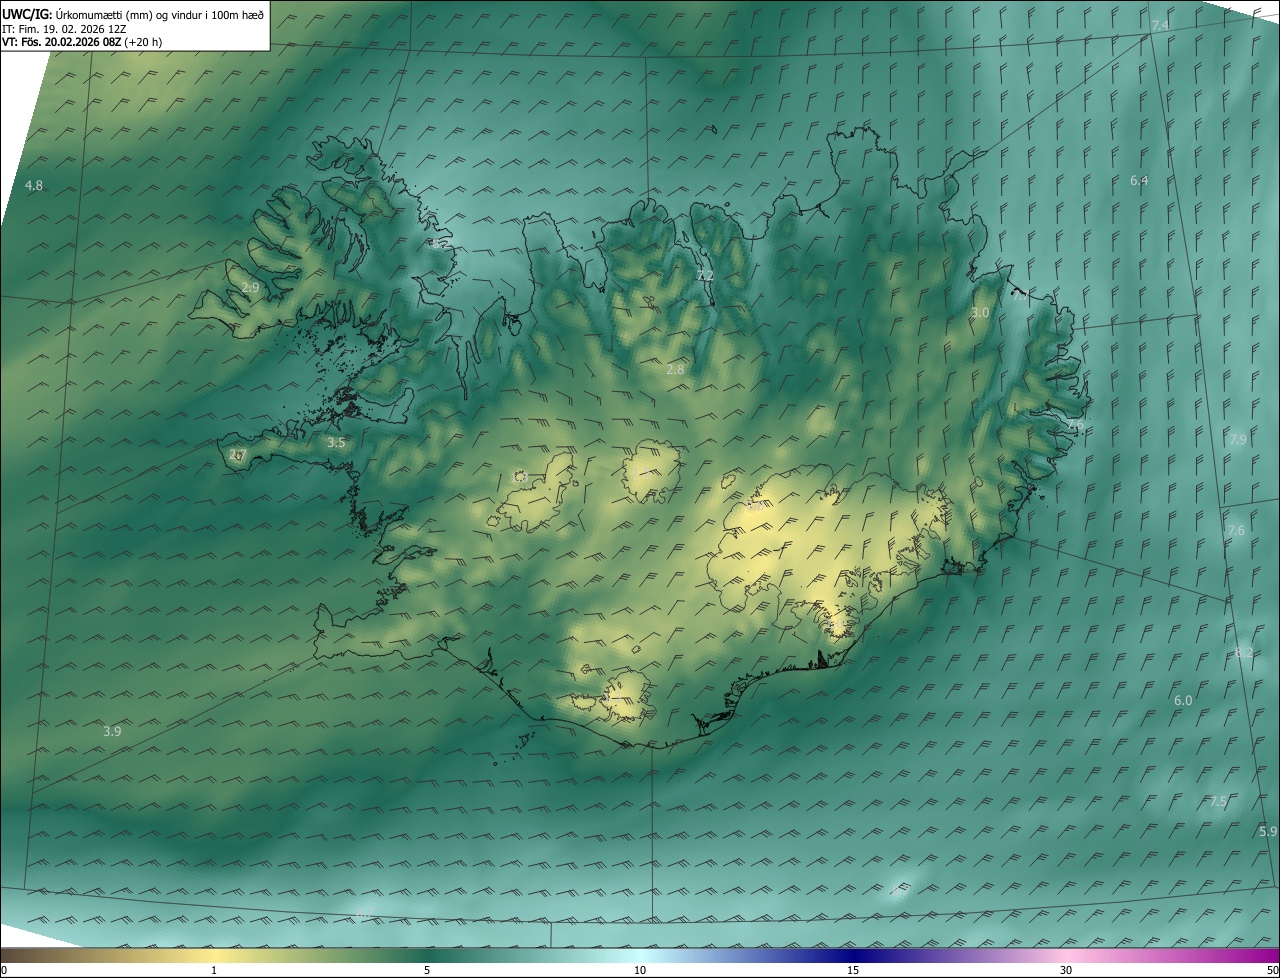Click the 7.2 value label on the map
The height and width of the screenshot is (978, 1280).
705,276
